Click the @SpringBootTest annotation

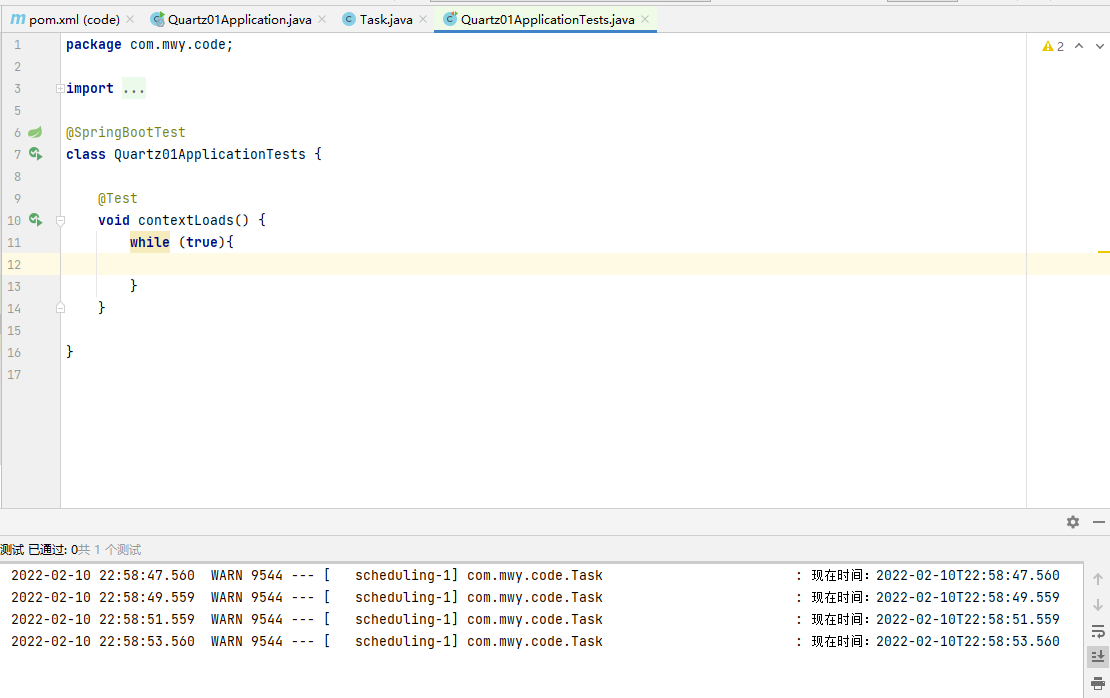point(125,132)
